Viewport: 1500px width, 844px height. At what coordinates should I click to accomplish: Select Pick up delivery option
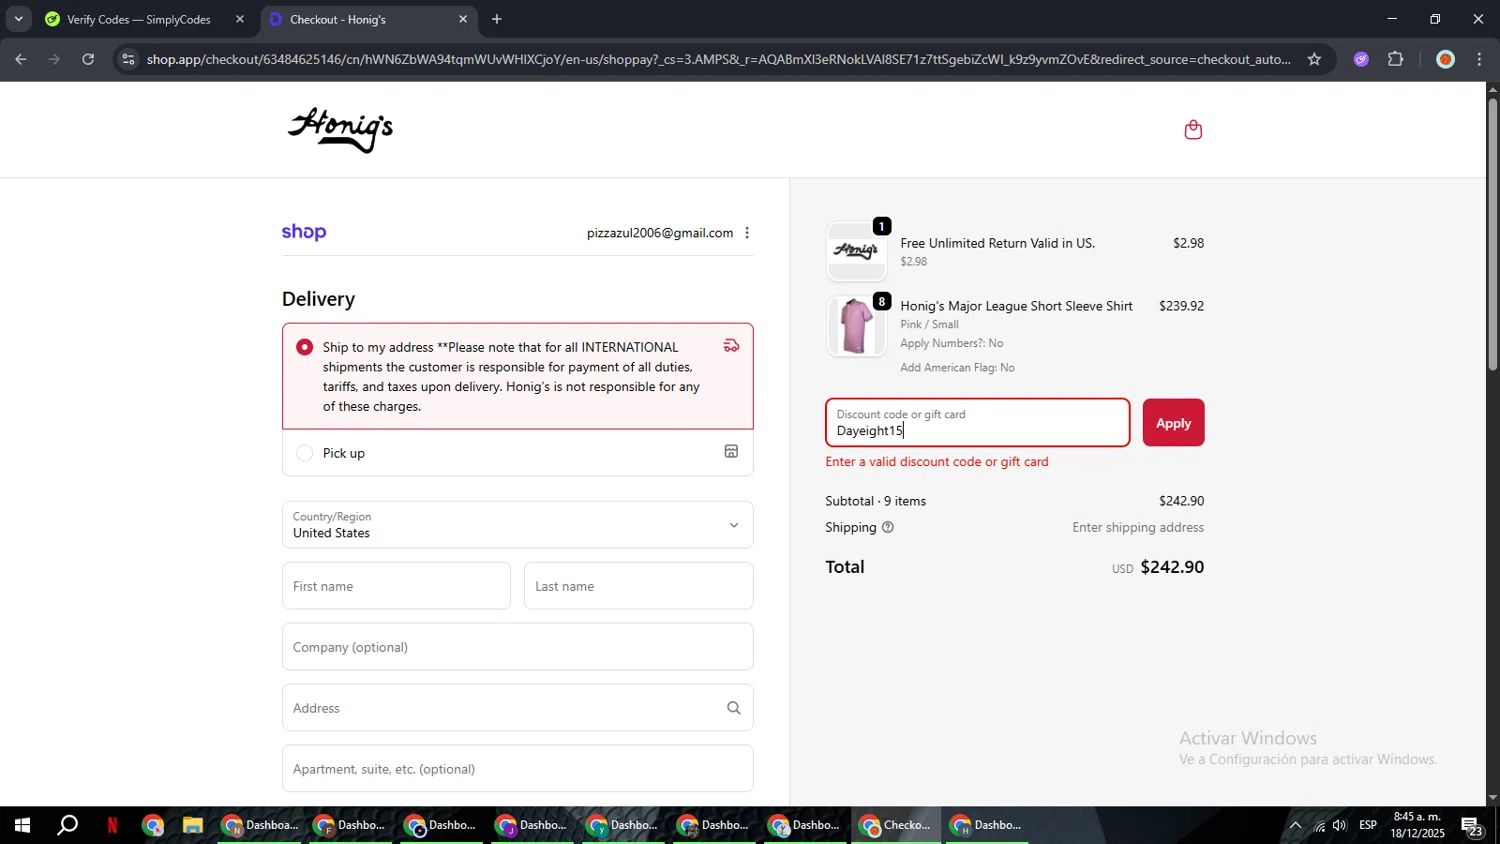(304, 453)
